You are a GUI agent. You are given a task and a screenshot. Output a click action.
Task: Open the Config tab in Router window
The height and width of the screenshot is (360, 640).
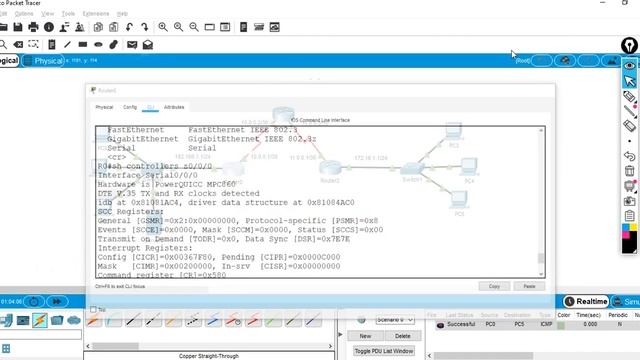coord(130,107)
